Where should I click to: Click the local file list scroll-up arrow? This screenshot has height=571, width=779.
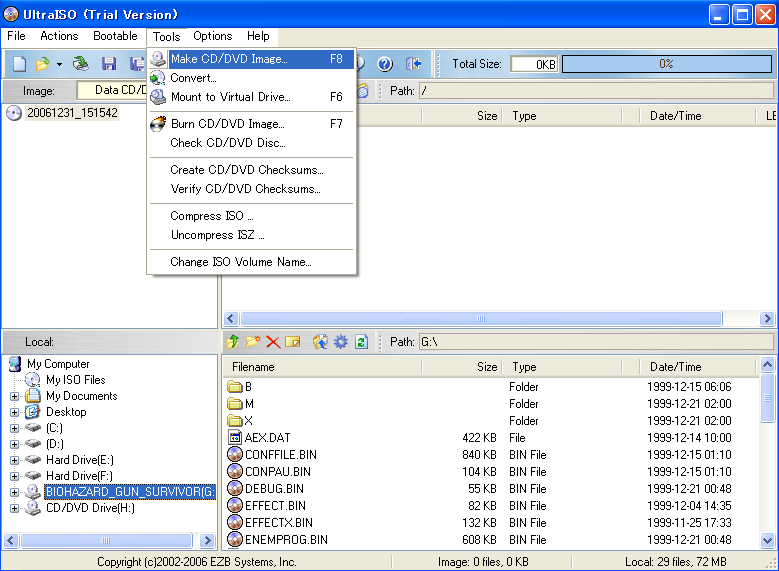767,365
